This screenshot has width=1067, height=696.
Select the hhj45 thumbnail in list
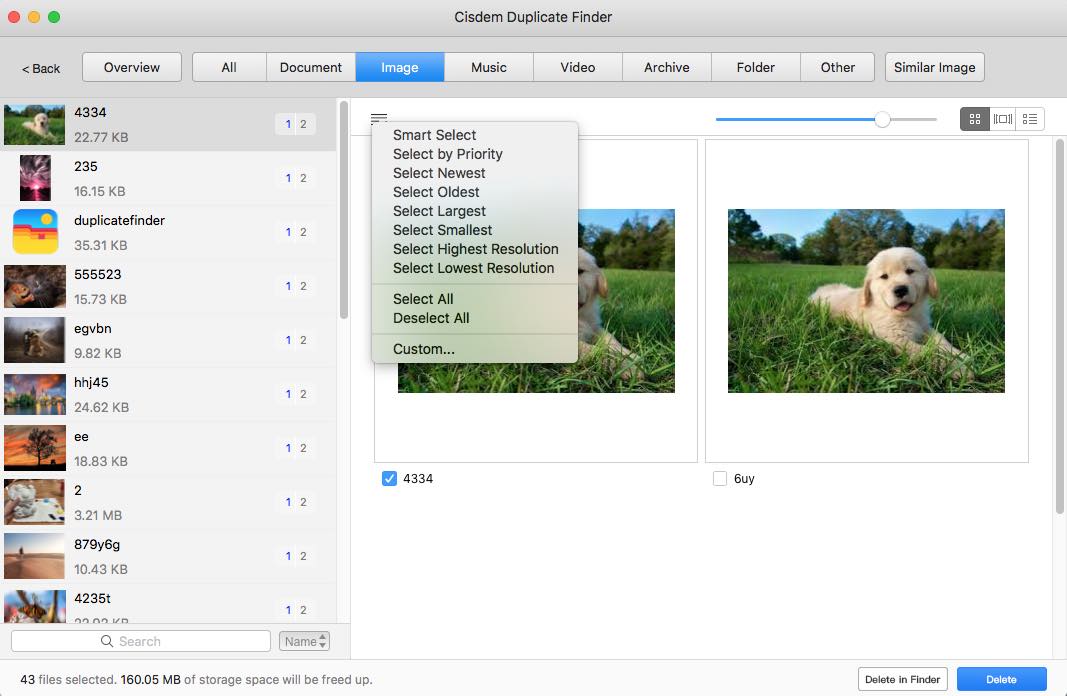tap(35, 394)
